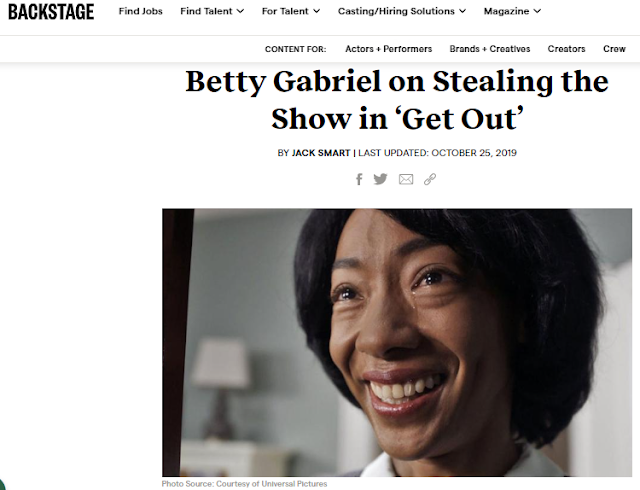This screenshot has width=640, height=490.
Task: Open the For Talent menu
Action: pyautogui.click(x=285, y=11)
